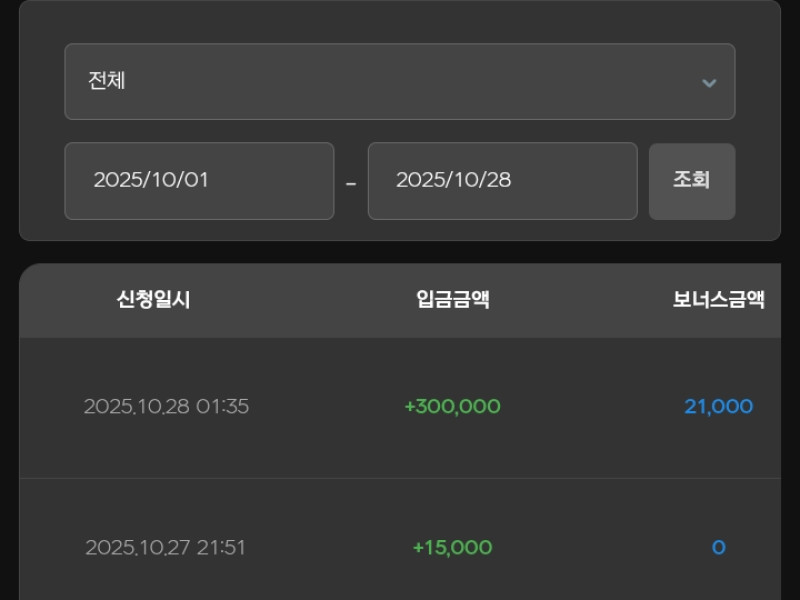Focus the end date field 2025/10/28
The image size is (800, 600).
tap(502, 181)
